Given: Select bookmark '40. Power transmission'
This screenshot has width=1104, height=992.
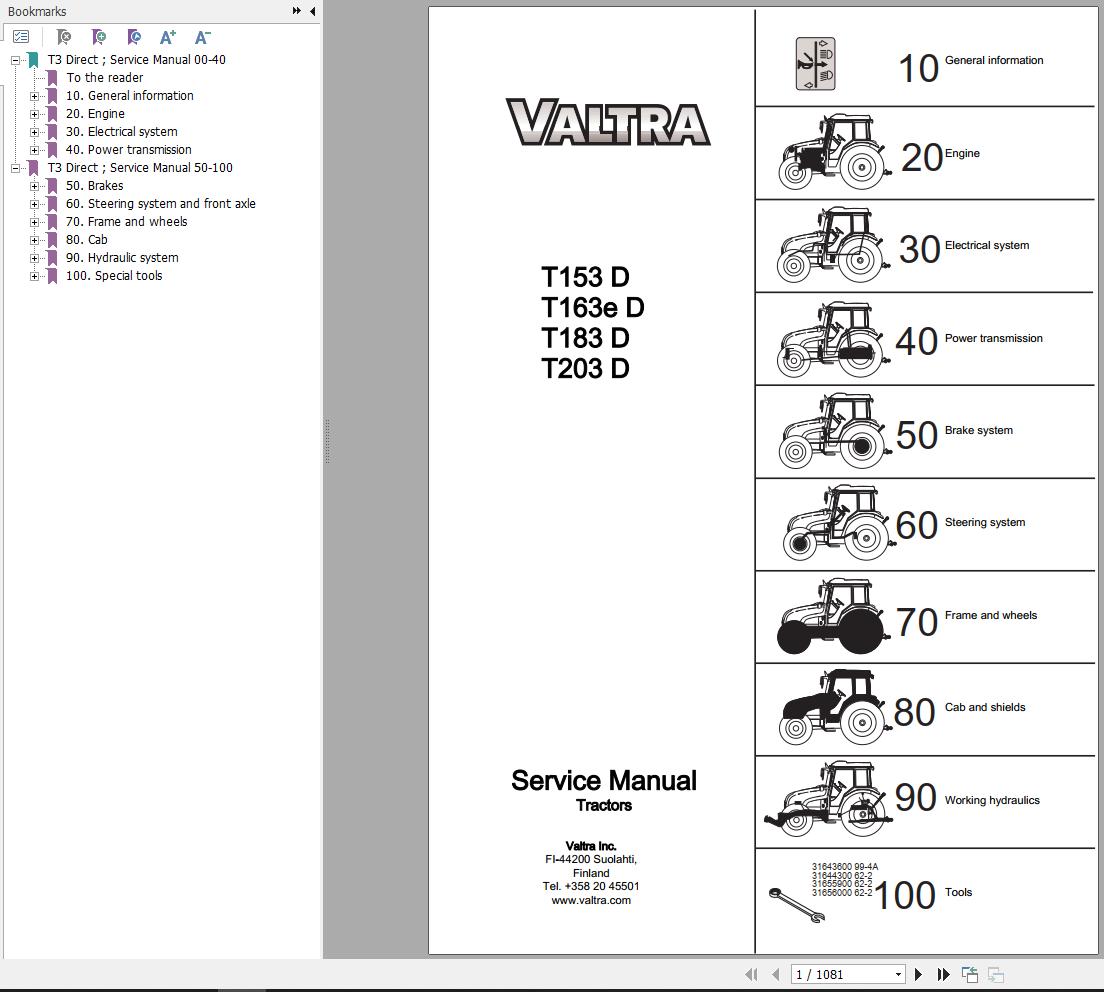Looking at the screenshot, I should pos(129,149).
